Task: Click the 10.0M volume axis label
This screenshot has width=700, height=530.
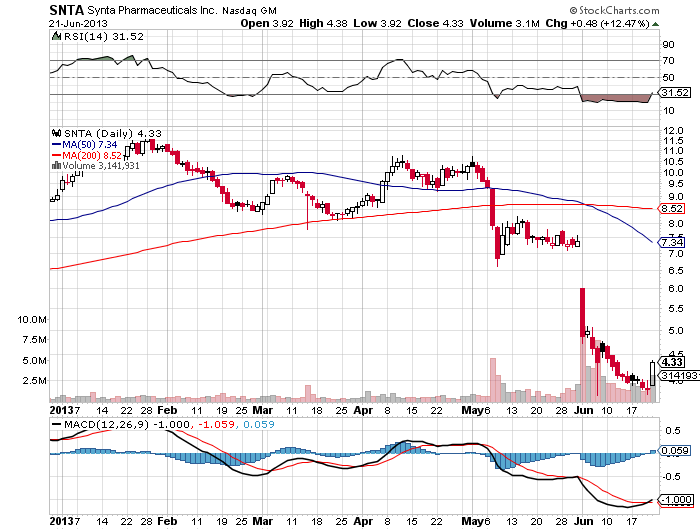Action: click(x=32, y=320)
